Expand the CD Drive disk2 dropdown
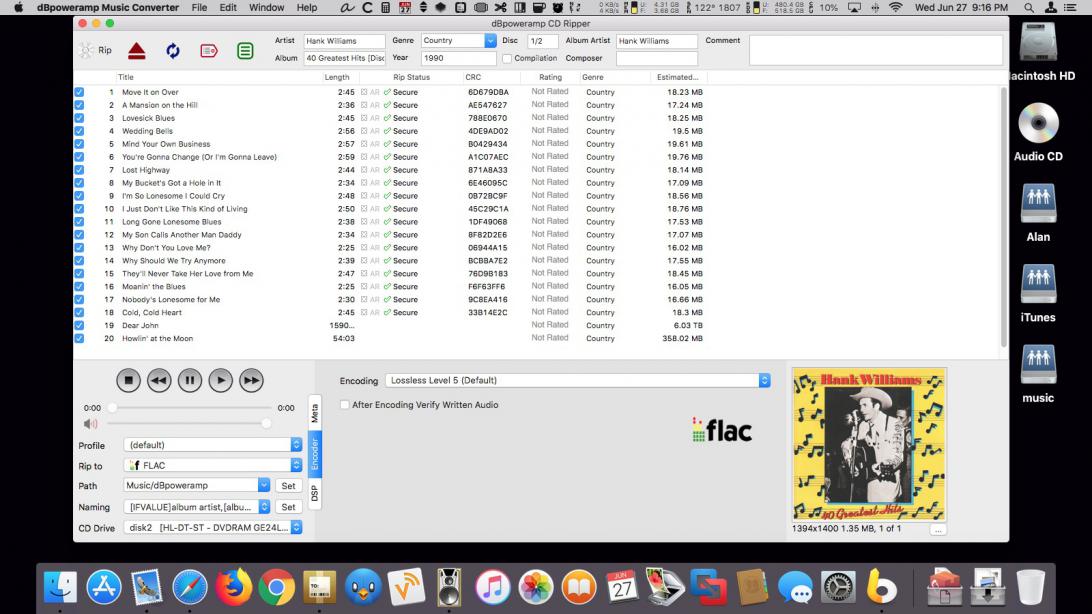1092x614 pixels. pyautogui.click(x=212, y=527)
